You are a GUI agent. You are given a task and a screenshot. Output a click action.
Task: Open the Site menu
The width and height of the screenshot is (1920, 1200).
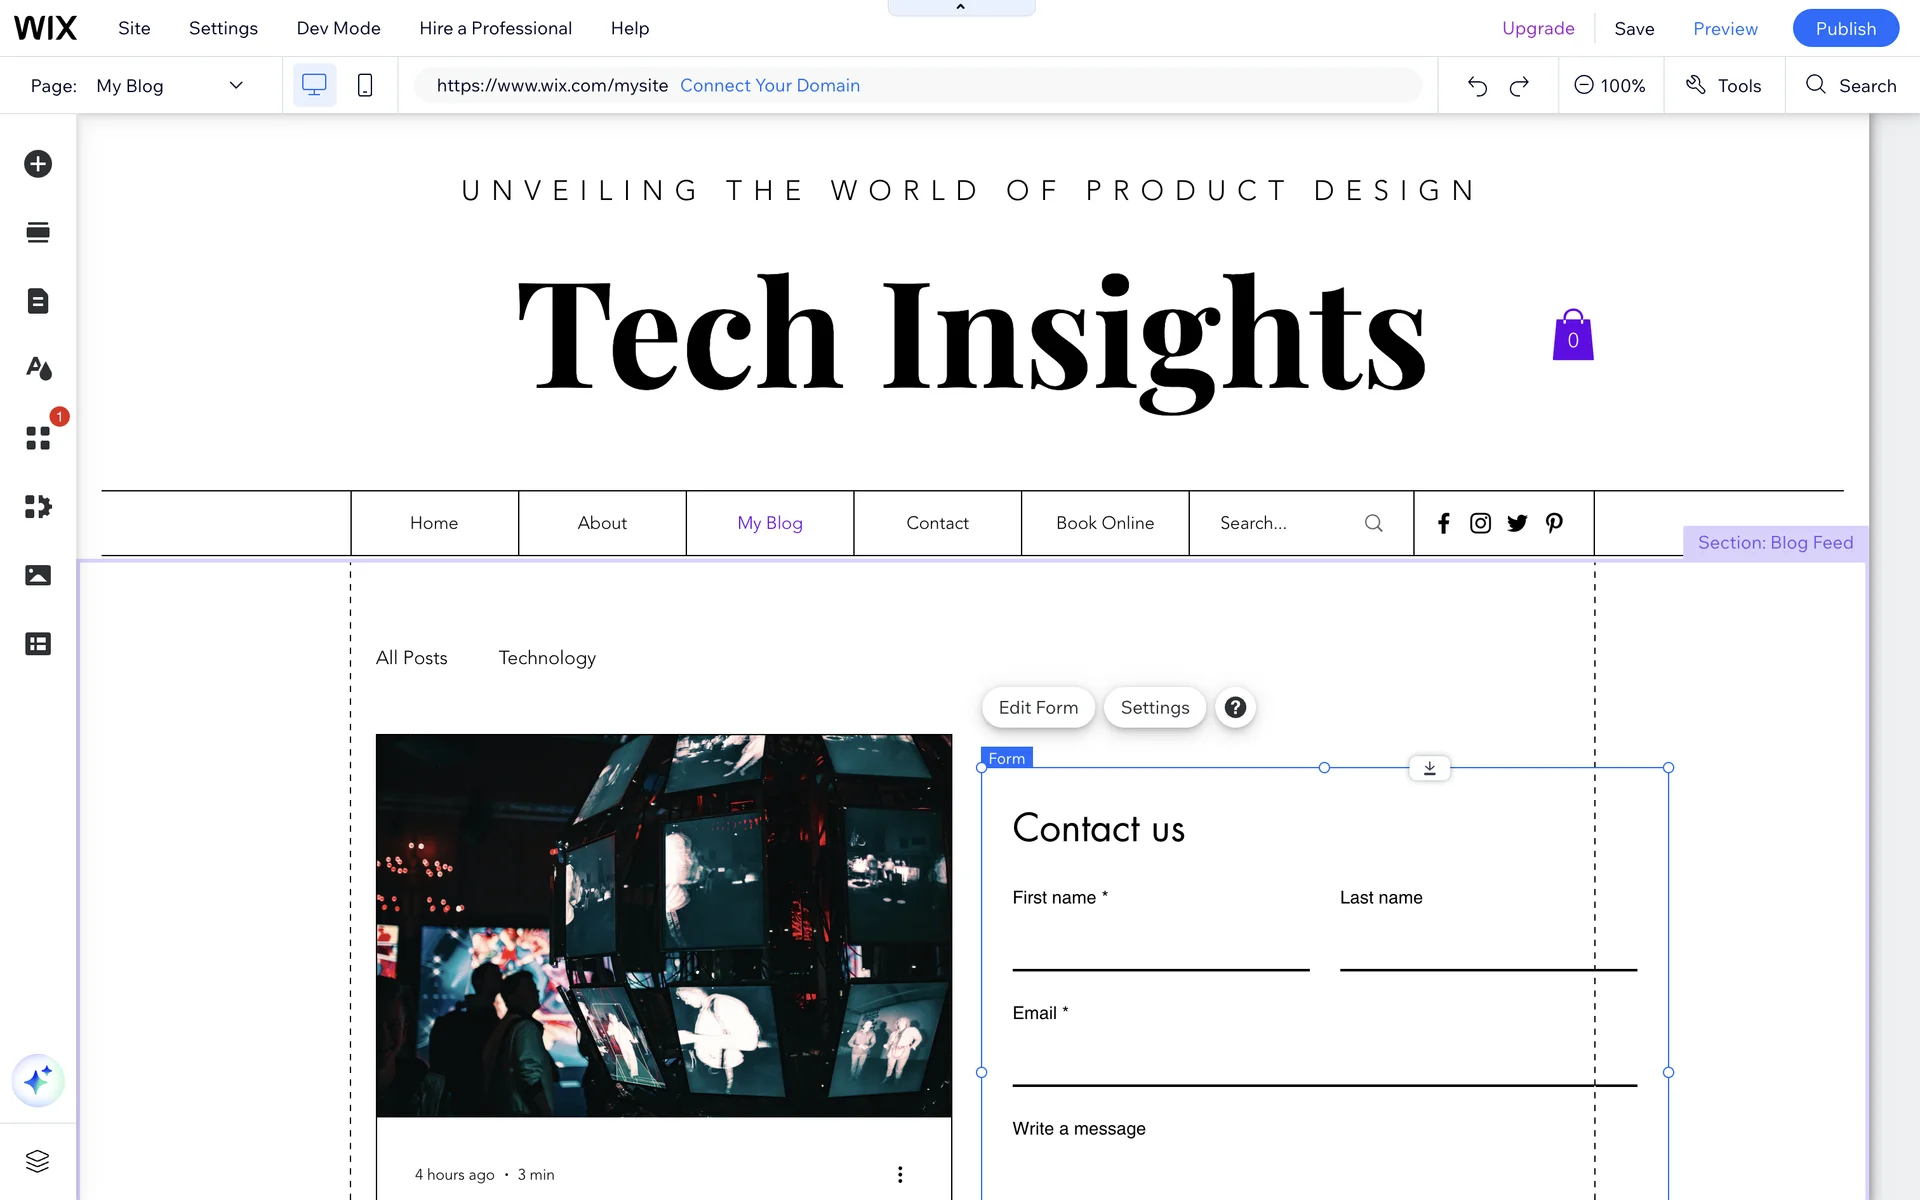pos(134,28)
